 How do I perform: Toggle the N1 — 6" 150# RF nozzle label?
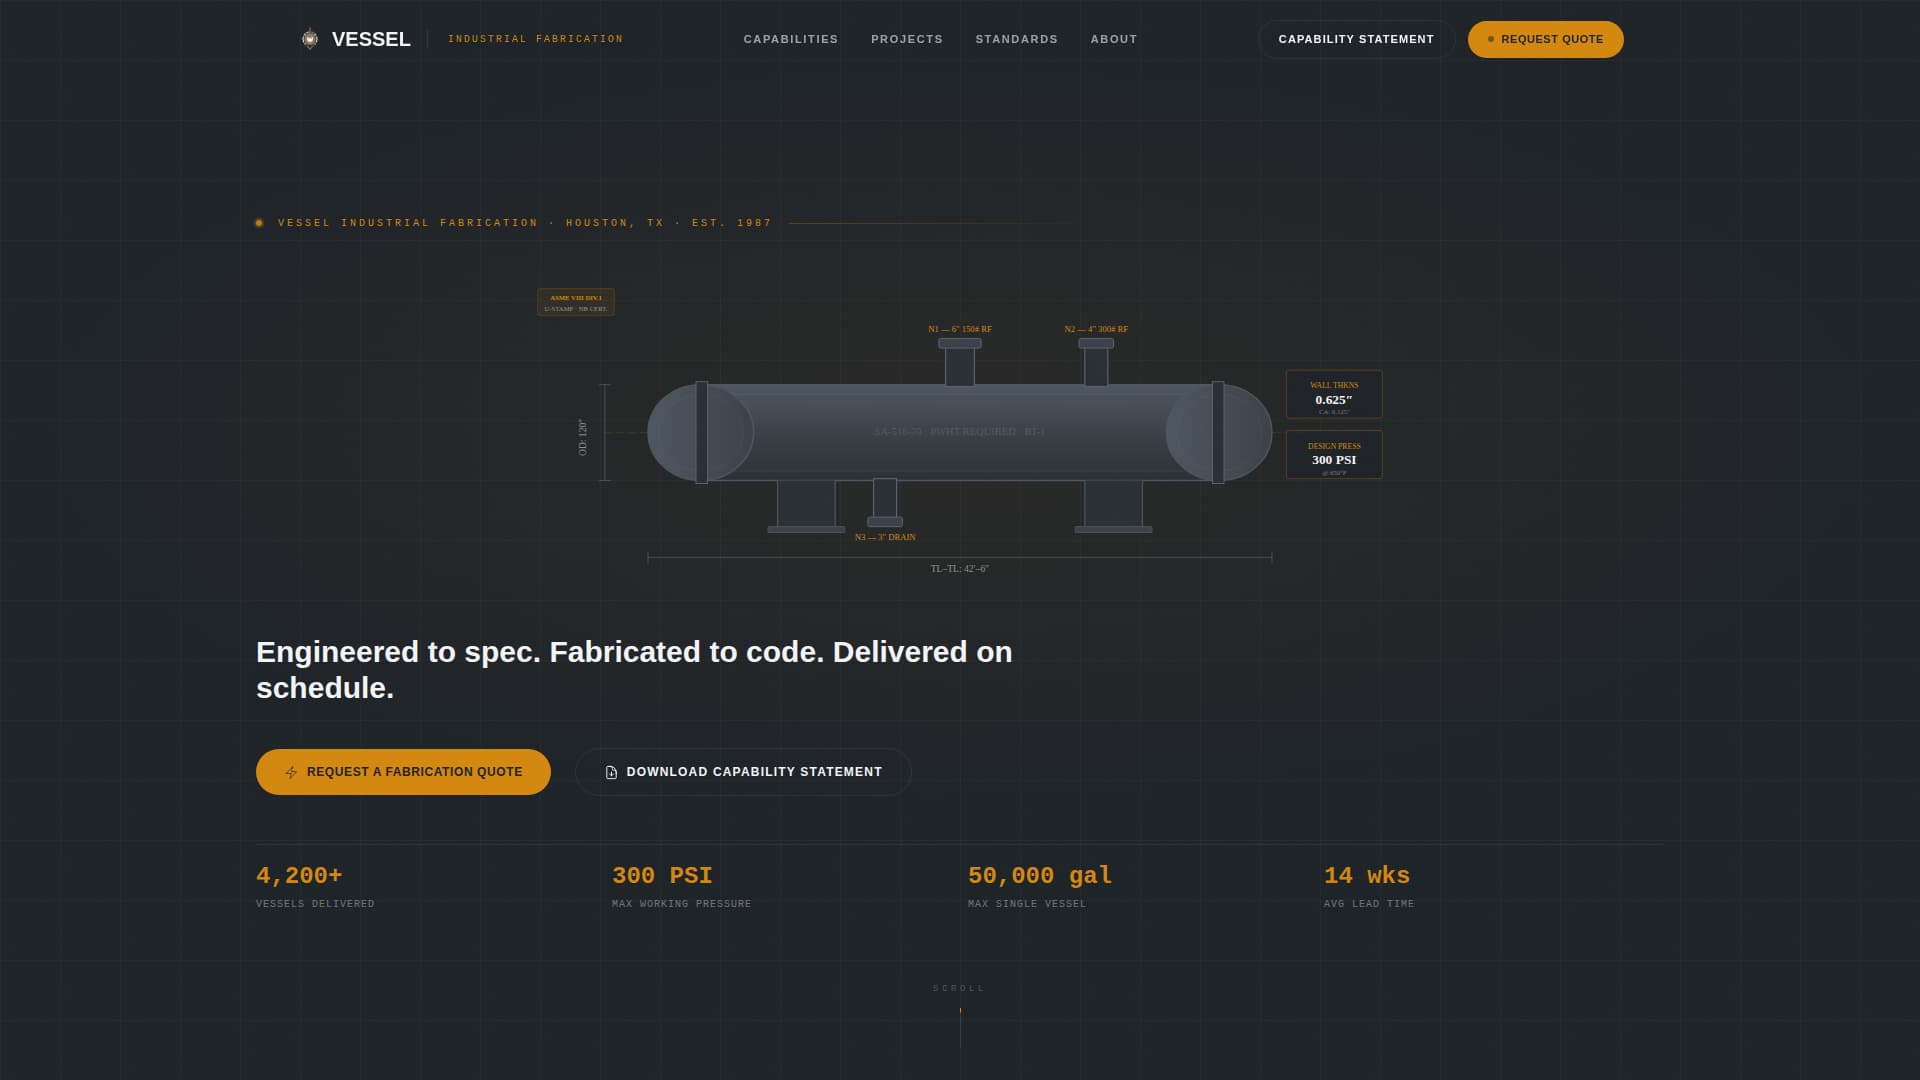tap(959, 328)
